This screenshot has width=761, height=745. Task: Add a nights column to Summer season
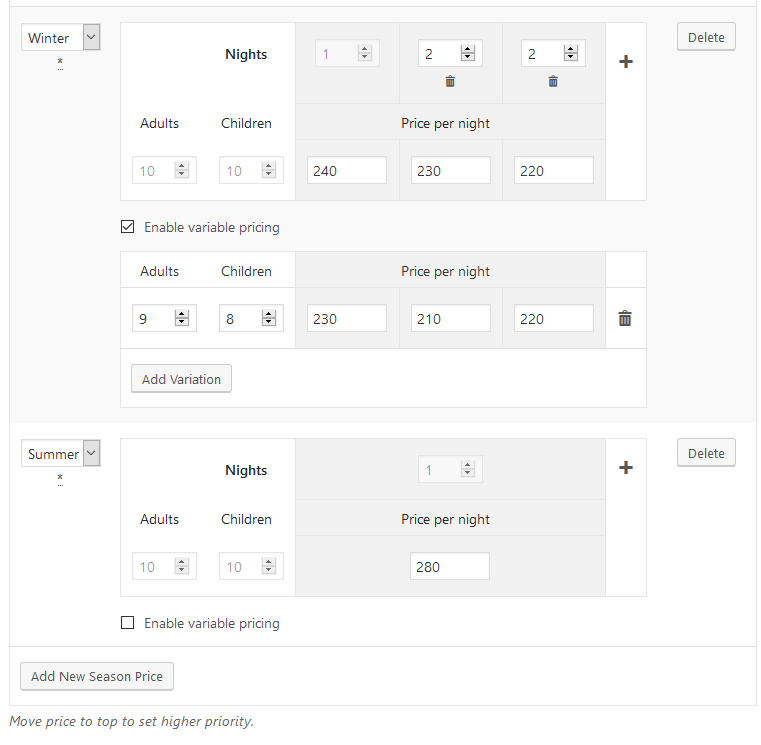pos(626,467)
